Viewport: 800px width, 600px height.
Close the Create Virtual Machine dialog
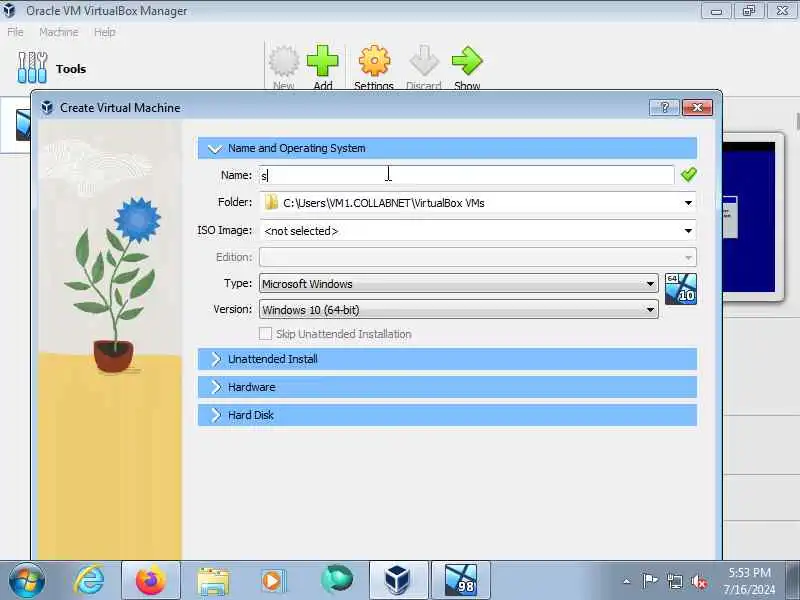697,107
